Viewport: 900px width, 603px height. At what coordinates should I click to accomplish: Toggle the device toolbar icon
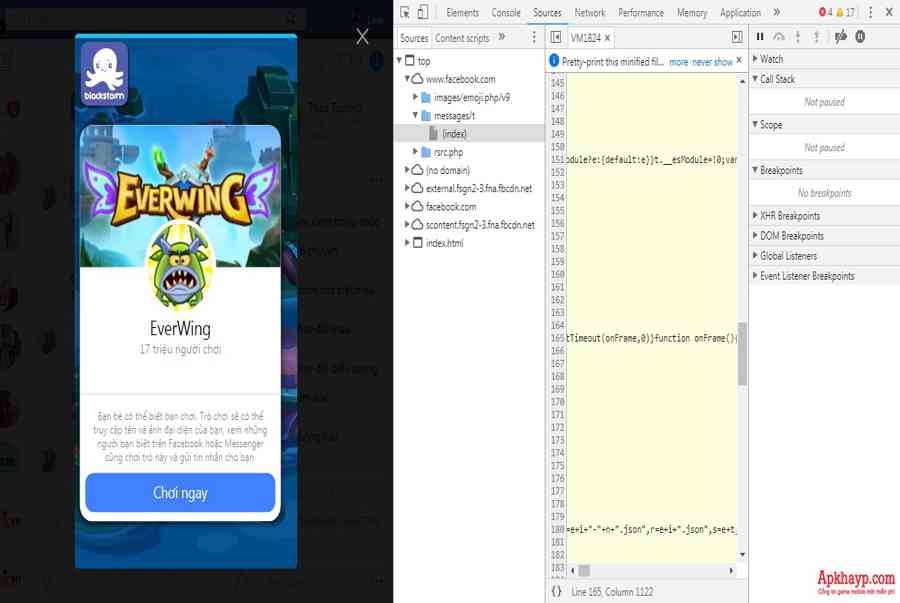coord(422,12)
